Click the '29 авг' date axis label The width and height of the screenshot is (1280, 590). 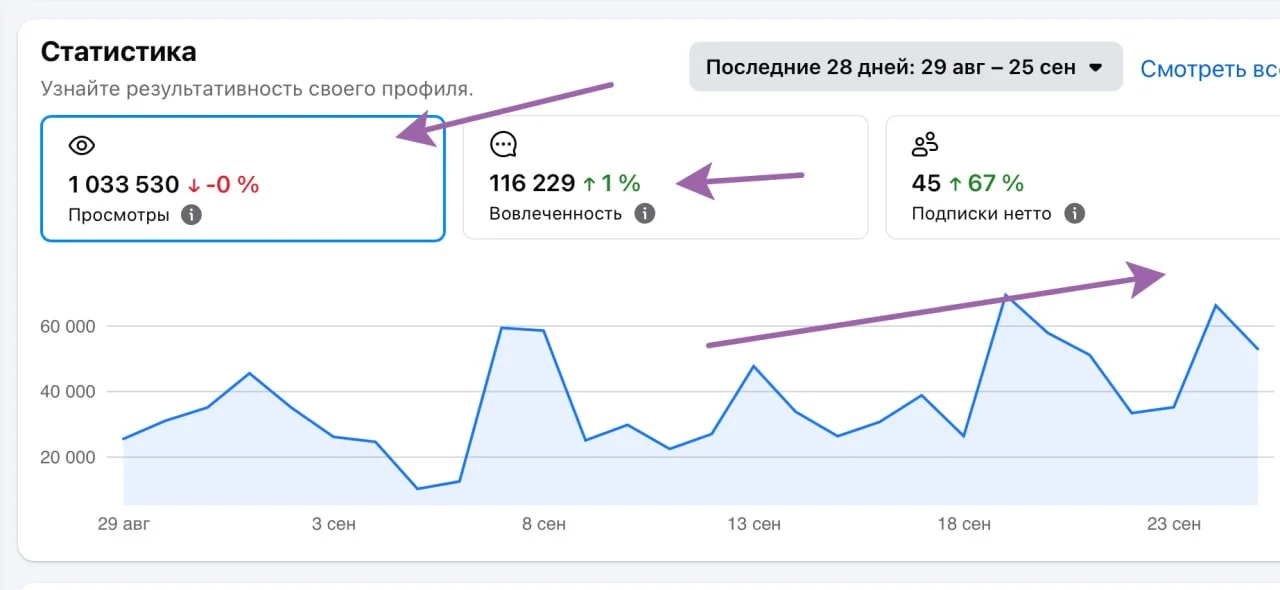click(124, 524)
